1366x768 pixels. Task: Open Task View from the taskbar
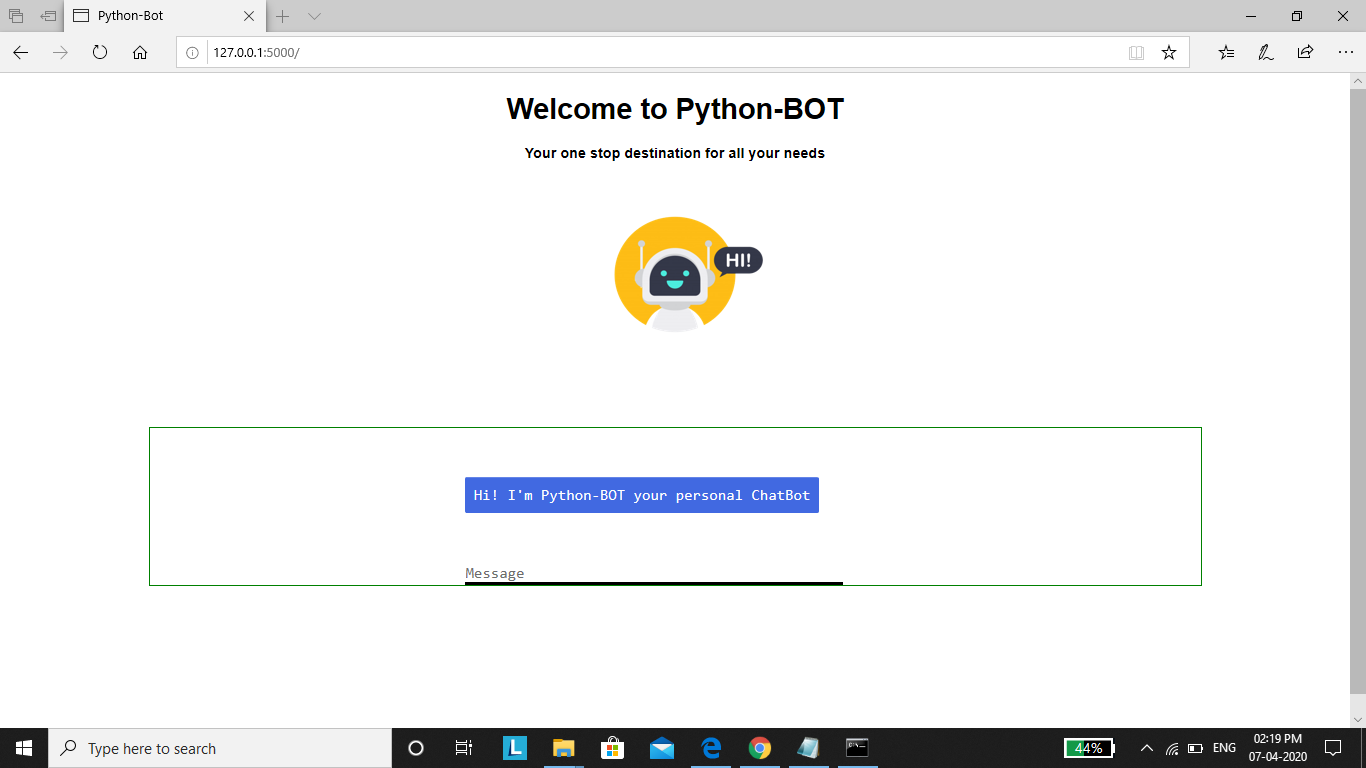pos(464,747)
